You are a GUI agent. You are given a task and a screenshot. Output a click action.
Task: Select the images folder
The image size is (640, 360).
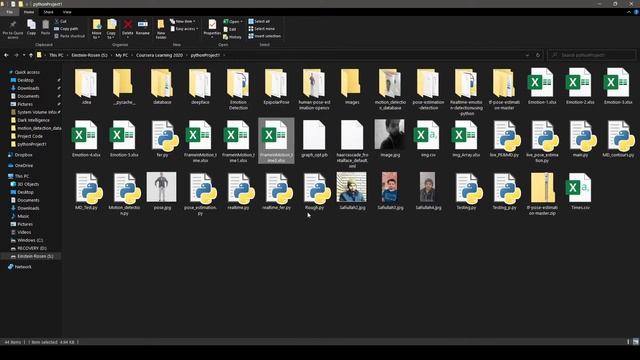coord(352,87)
